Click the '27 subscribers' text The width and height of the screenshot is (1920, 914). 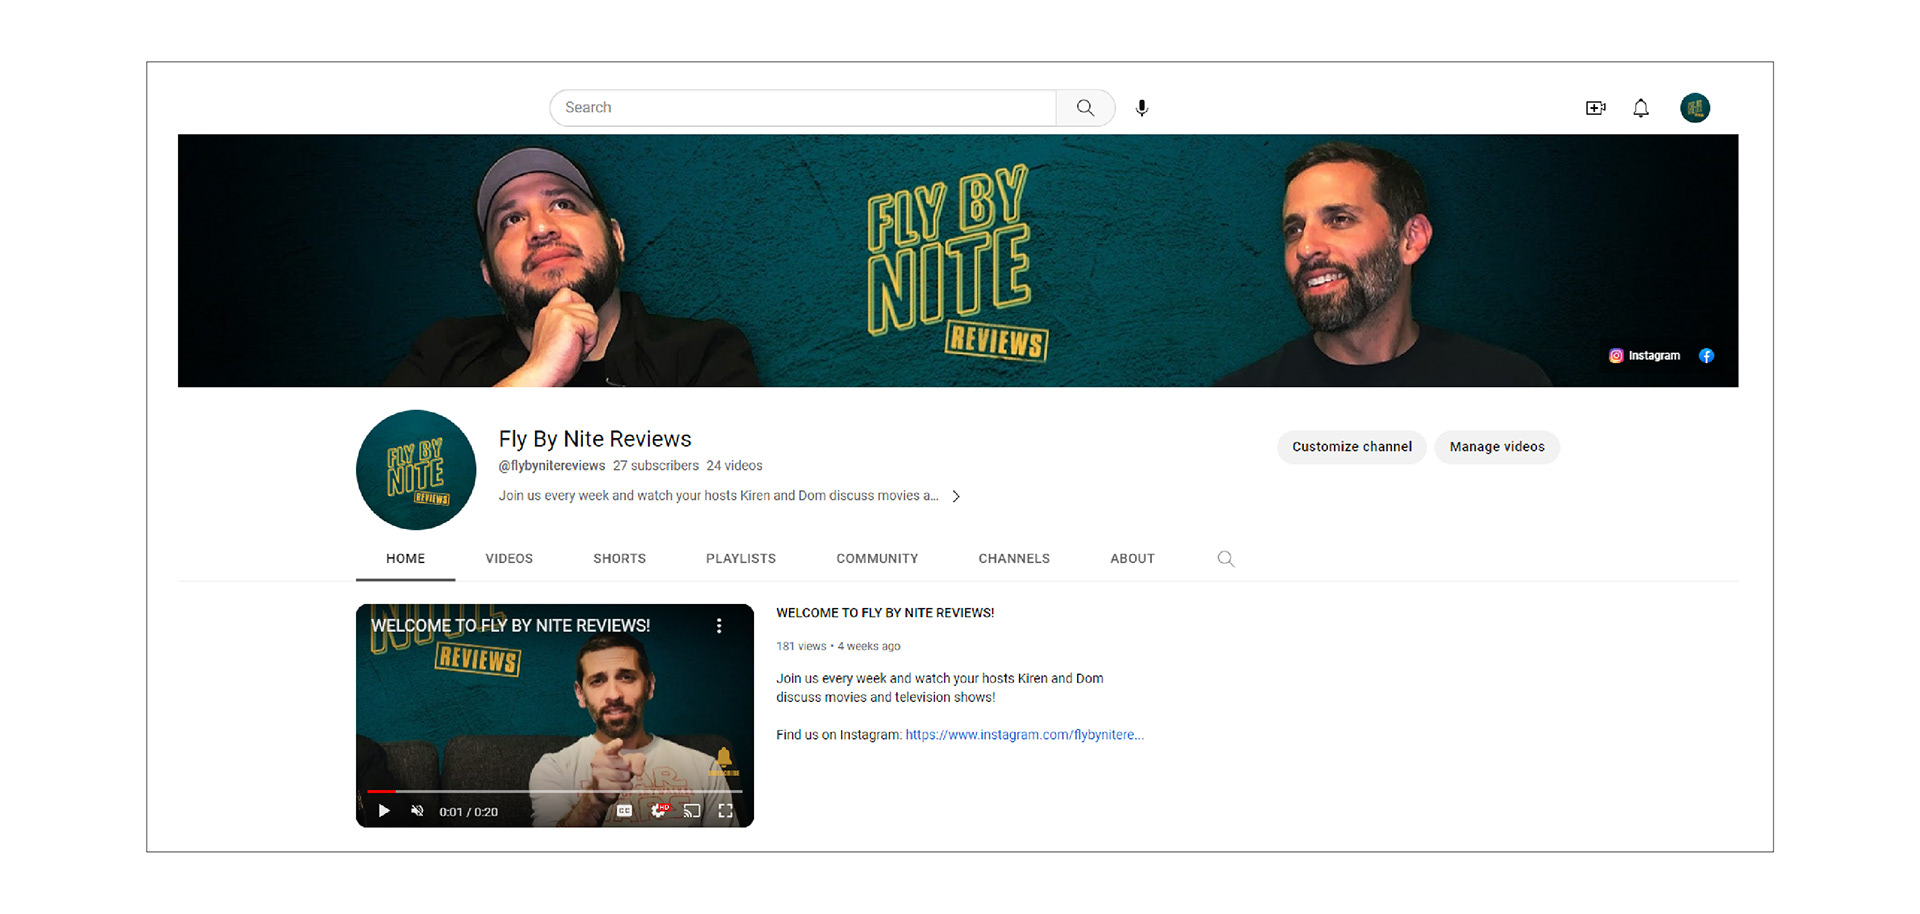point(656,466)
